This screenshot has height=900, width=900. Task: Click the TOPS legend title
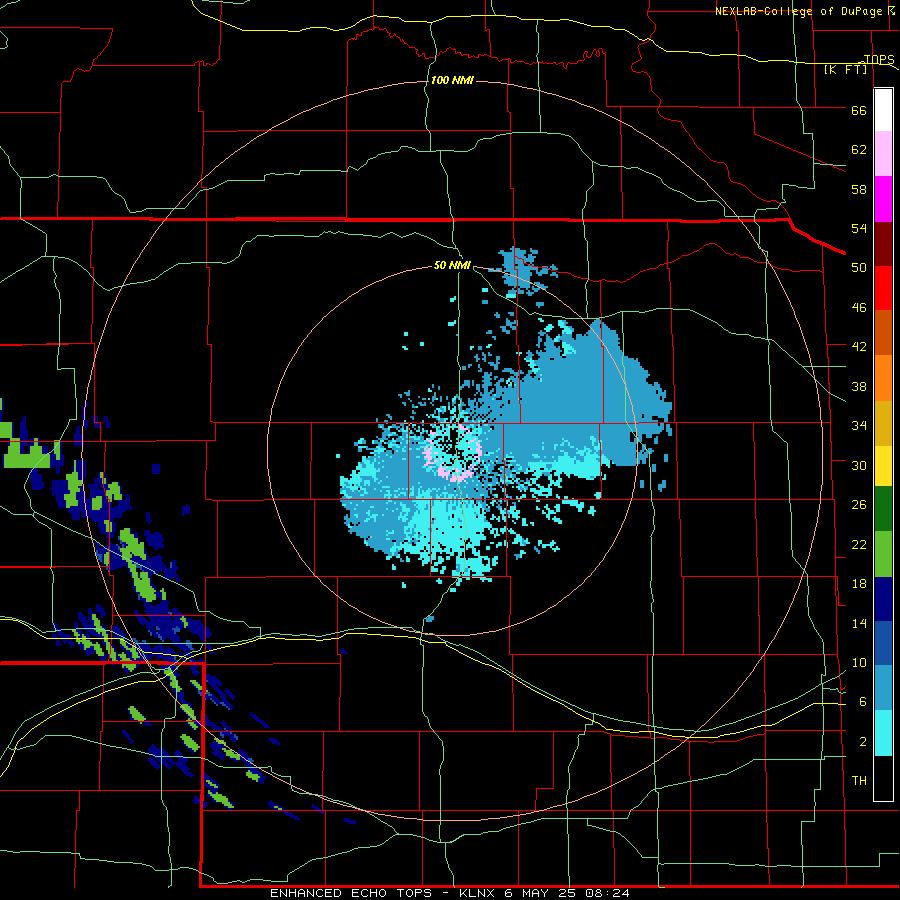879,59
